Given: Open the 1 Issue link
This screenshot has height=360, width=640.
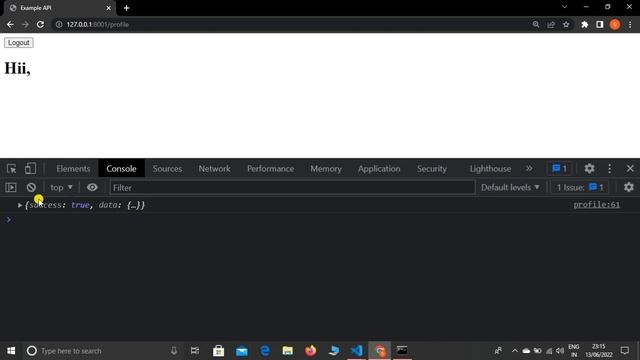Looking at the screenshot, I should [x=580, y=187].
